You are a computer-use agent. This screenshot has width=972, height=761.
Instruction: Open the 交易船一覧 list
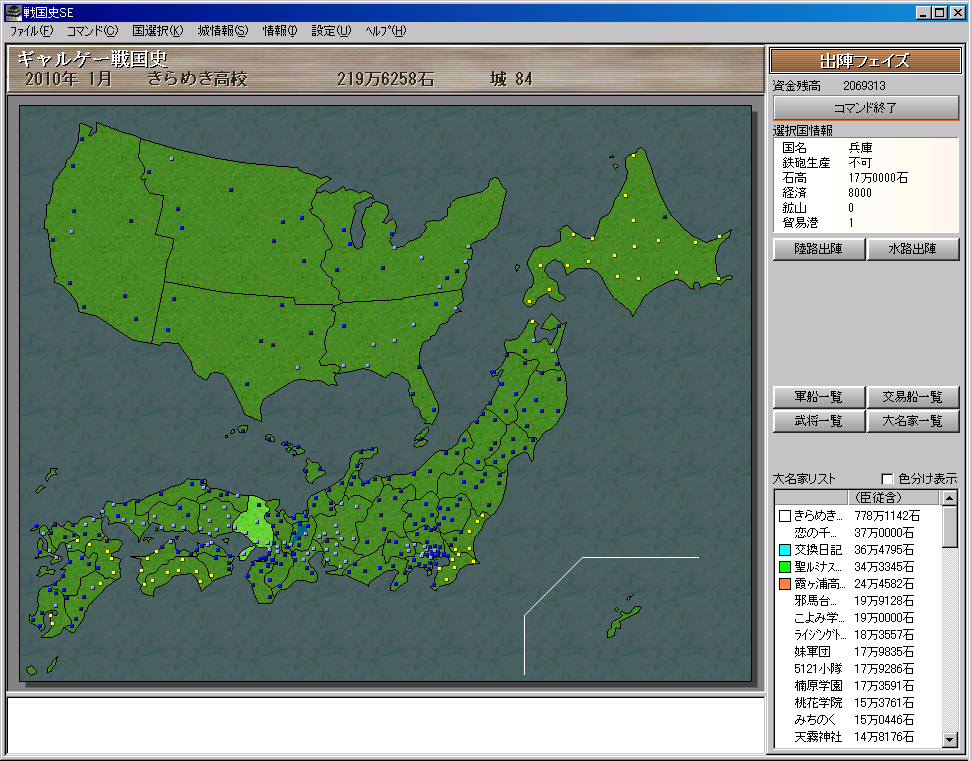pyautogui.click(x=912, y=397)
